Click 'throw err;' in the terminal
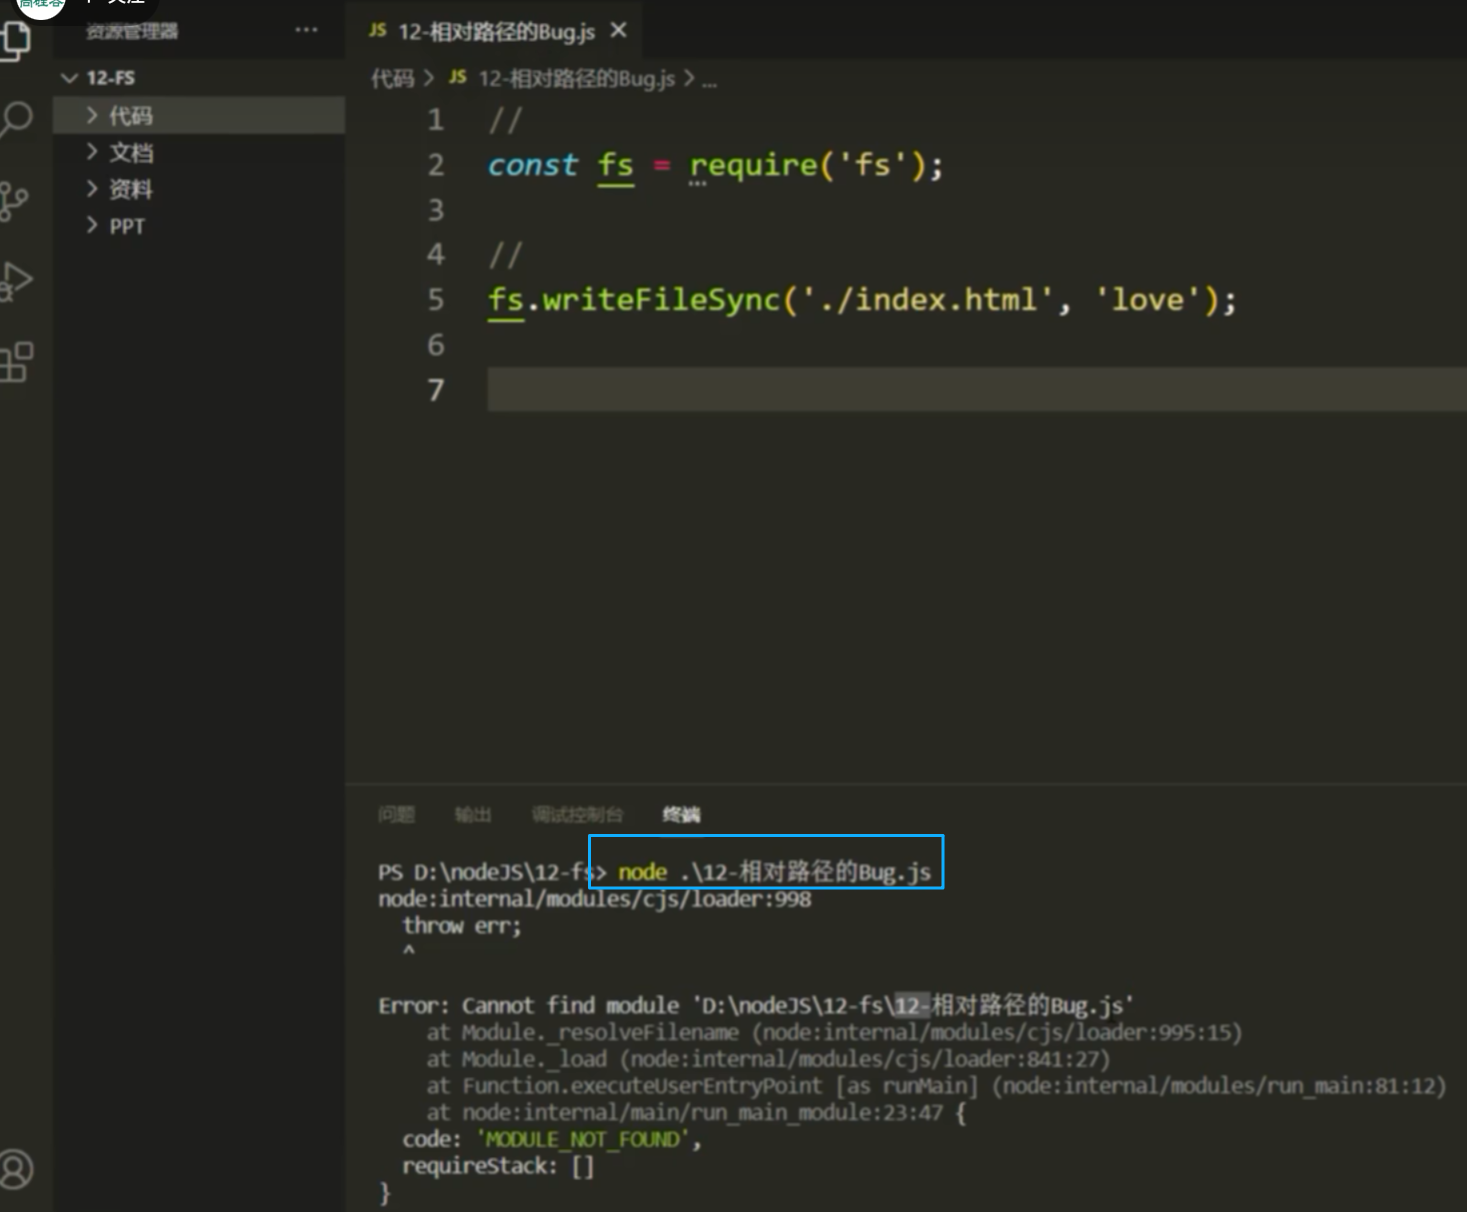The image size is (1467, 1212). 462,926
